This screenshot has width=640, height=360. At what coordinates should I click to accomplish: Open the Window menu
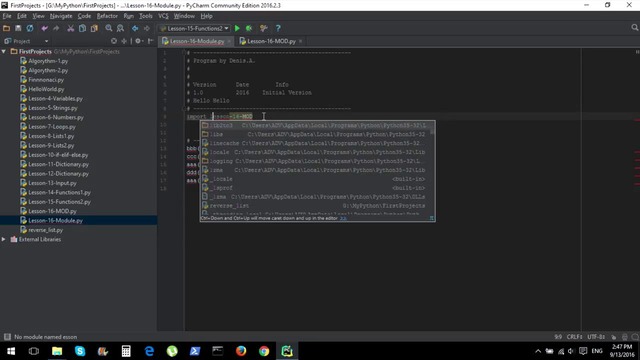(x=184, y=16)
